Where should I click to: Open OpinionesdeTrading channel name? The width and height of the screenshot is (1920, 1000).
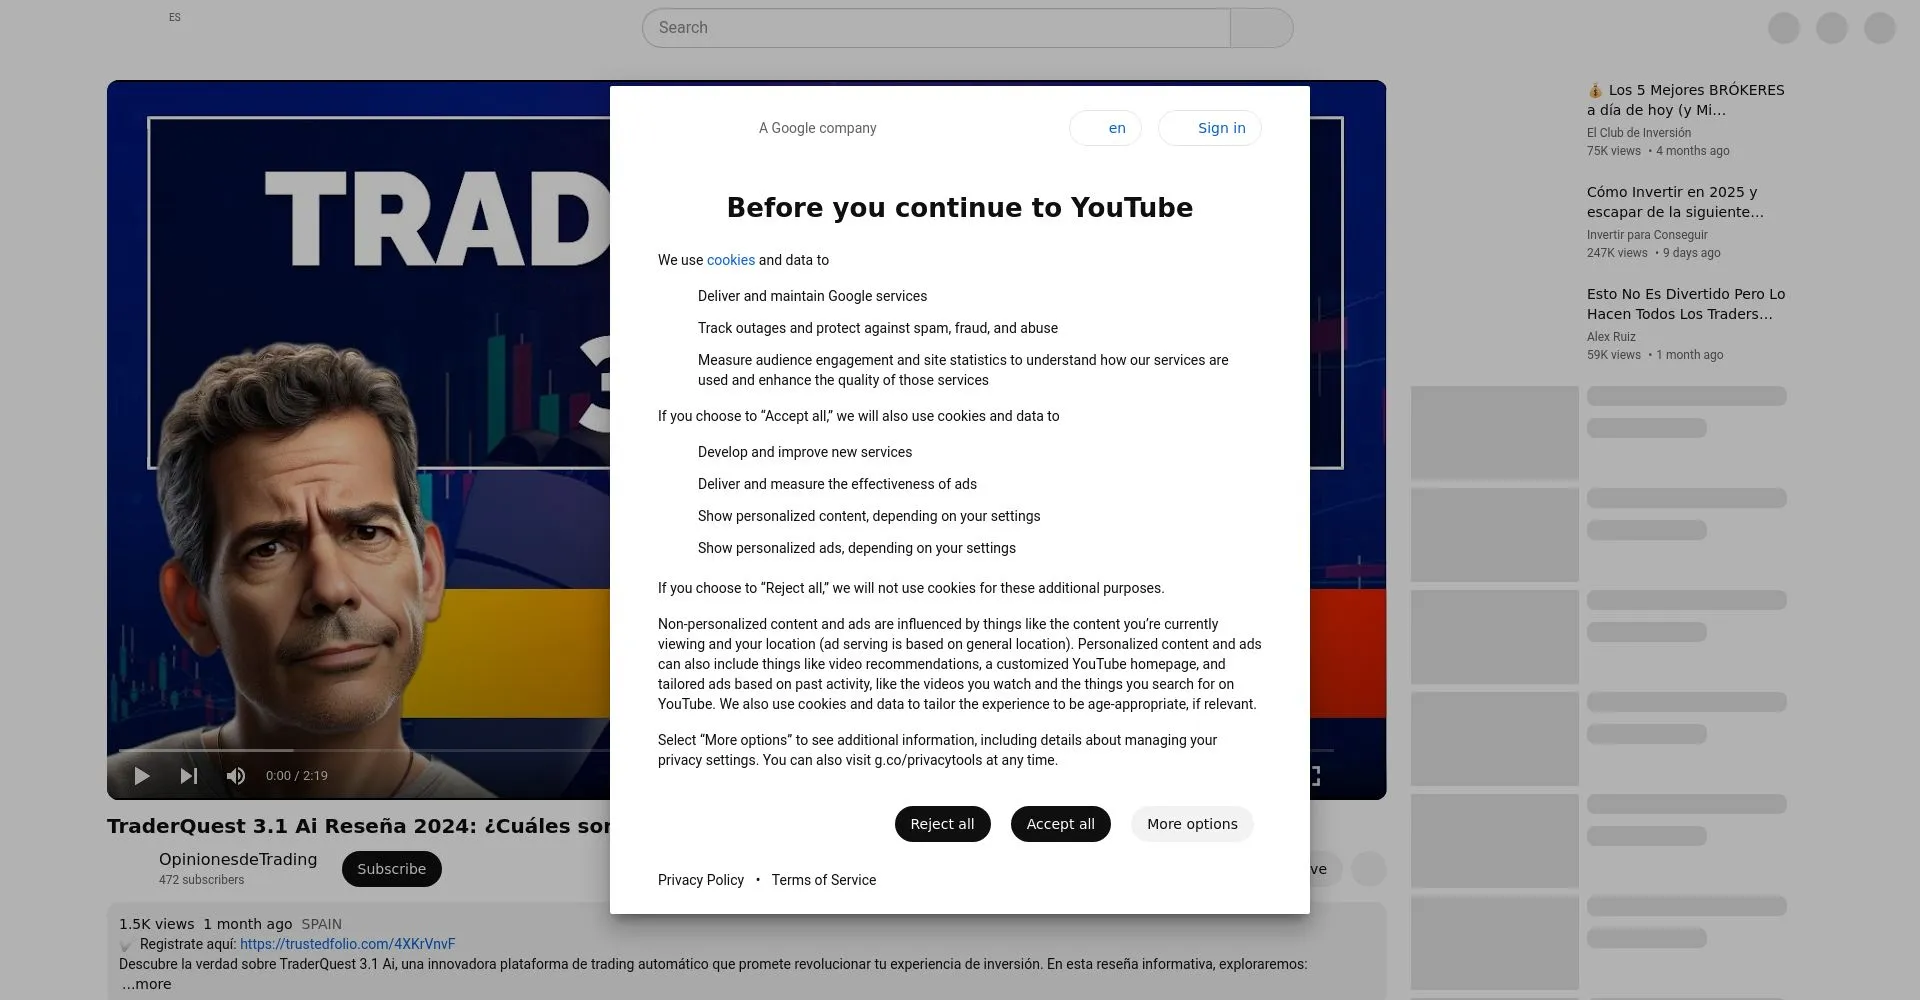(x=238, y=859)
